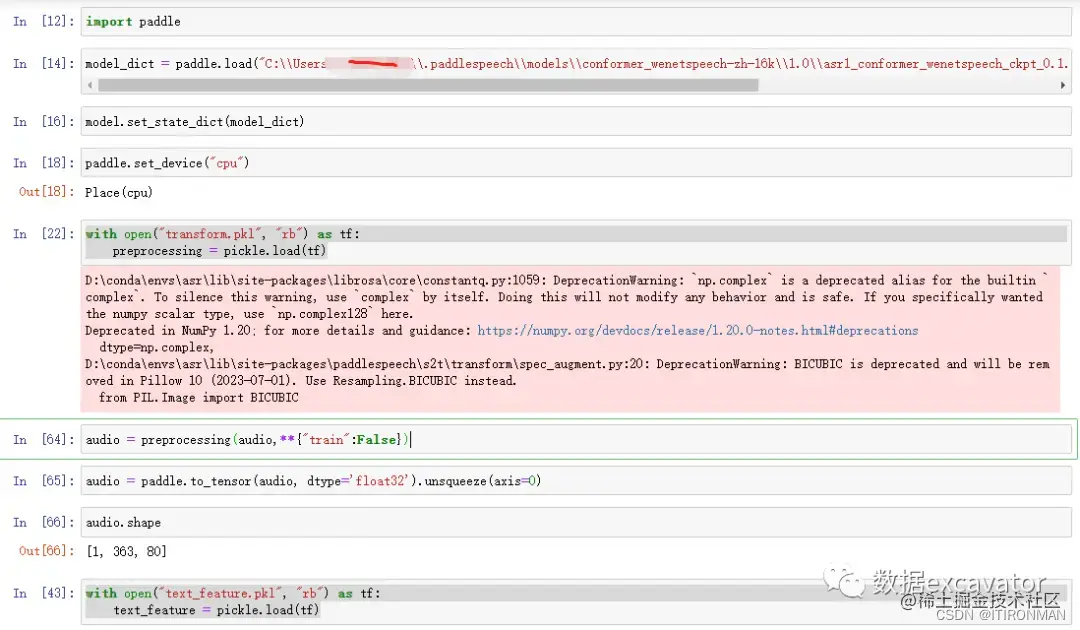Select the audio.shape code cell
Viewport: 1080px width, 630px height.
pyautogui.click(x=575, y=523)
